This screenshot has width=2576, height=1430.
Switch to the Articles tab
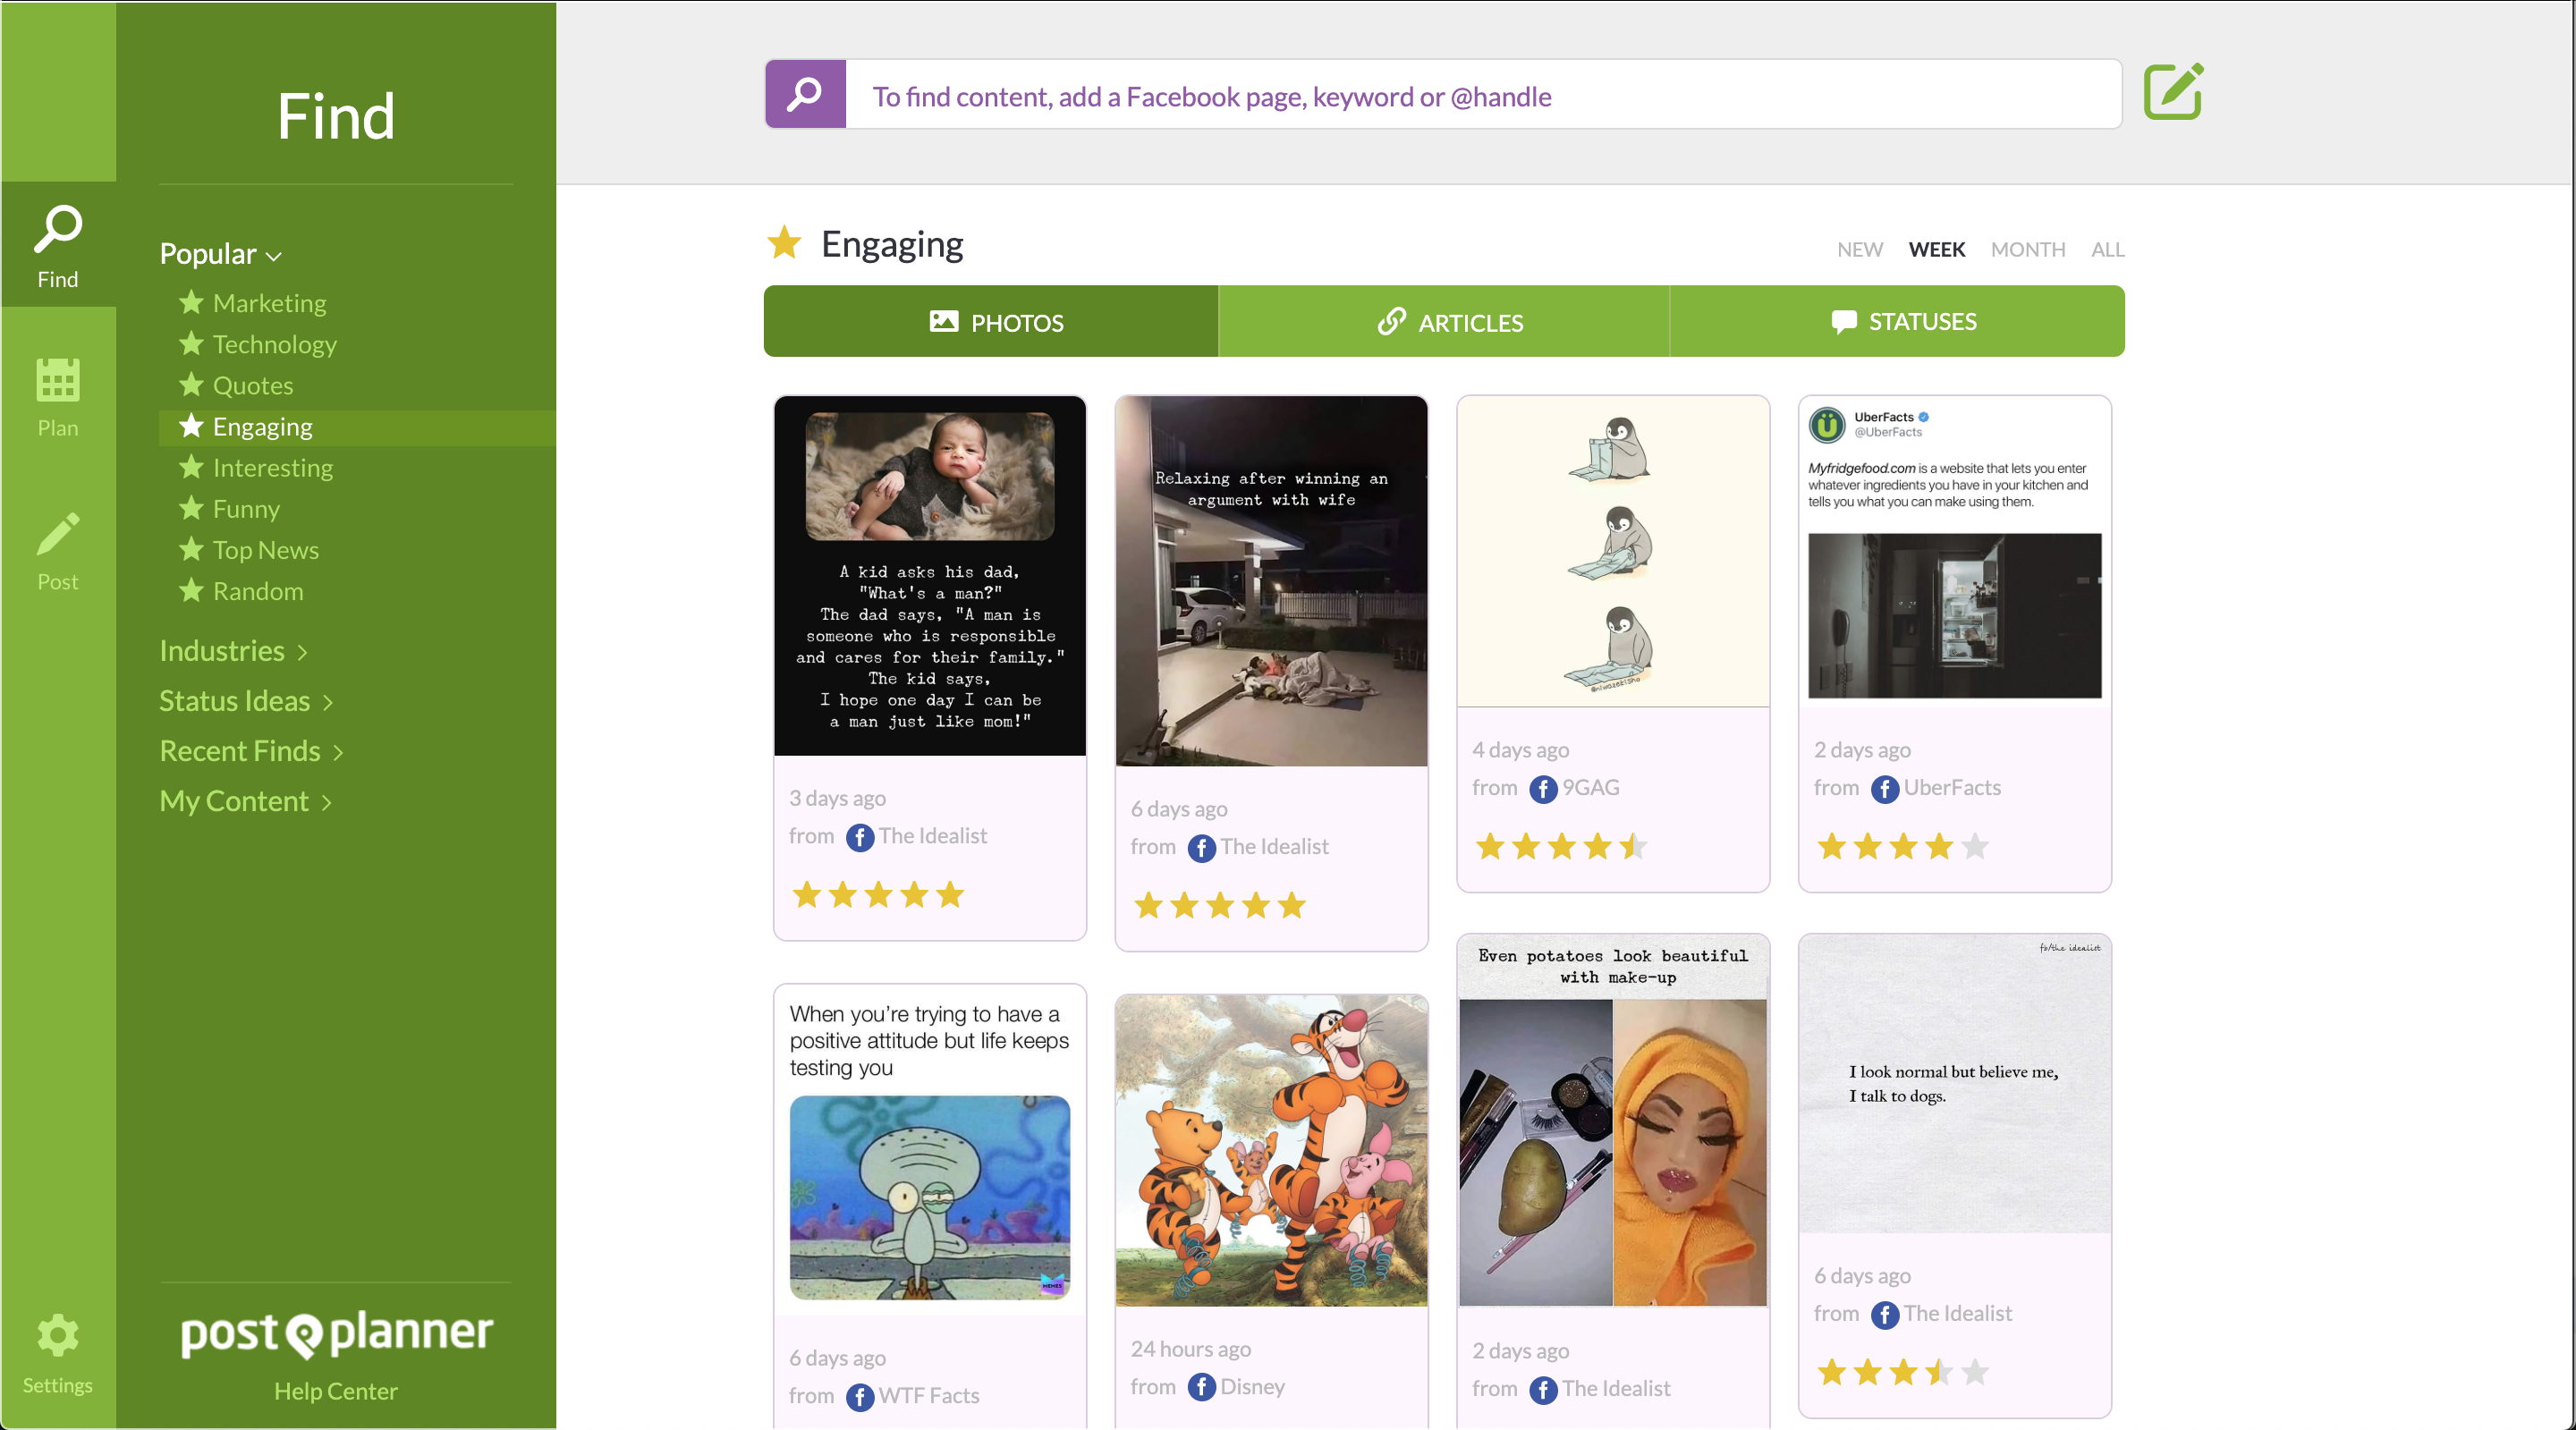(1444, 321)
